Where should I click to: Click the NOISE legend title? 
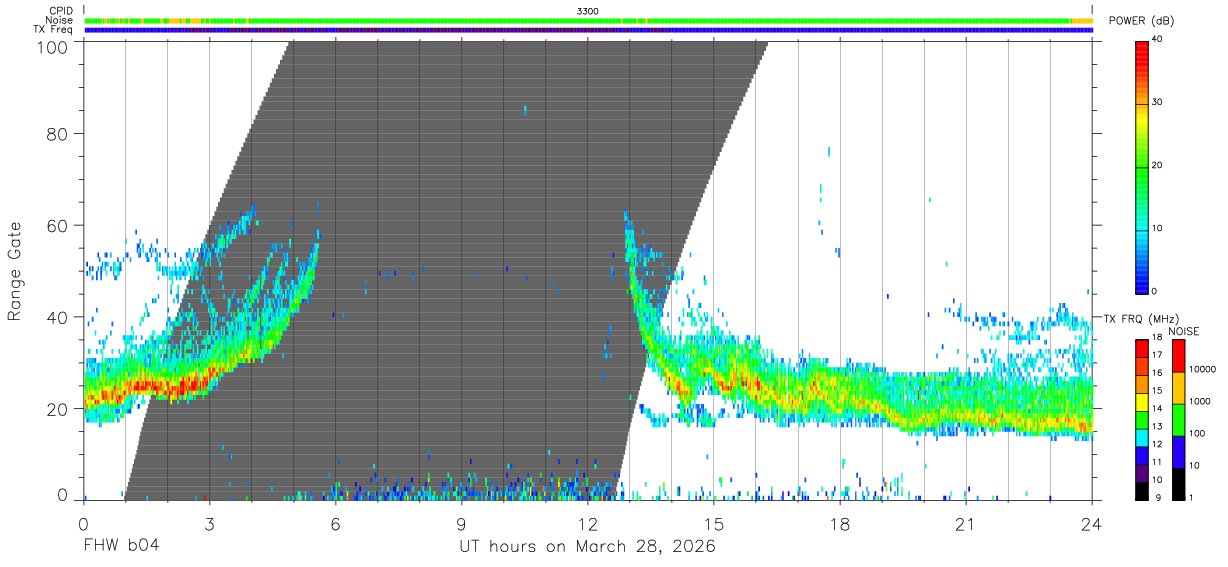1185,331
